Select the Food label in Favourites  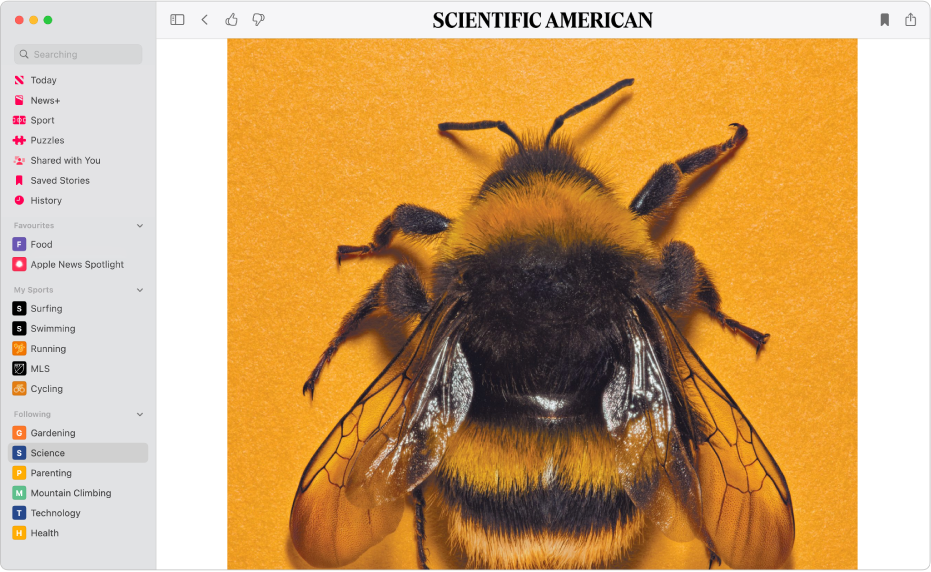[42, 244]
